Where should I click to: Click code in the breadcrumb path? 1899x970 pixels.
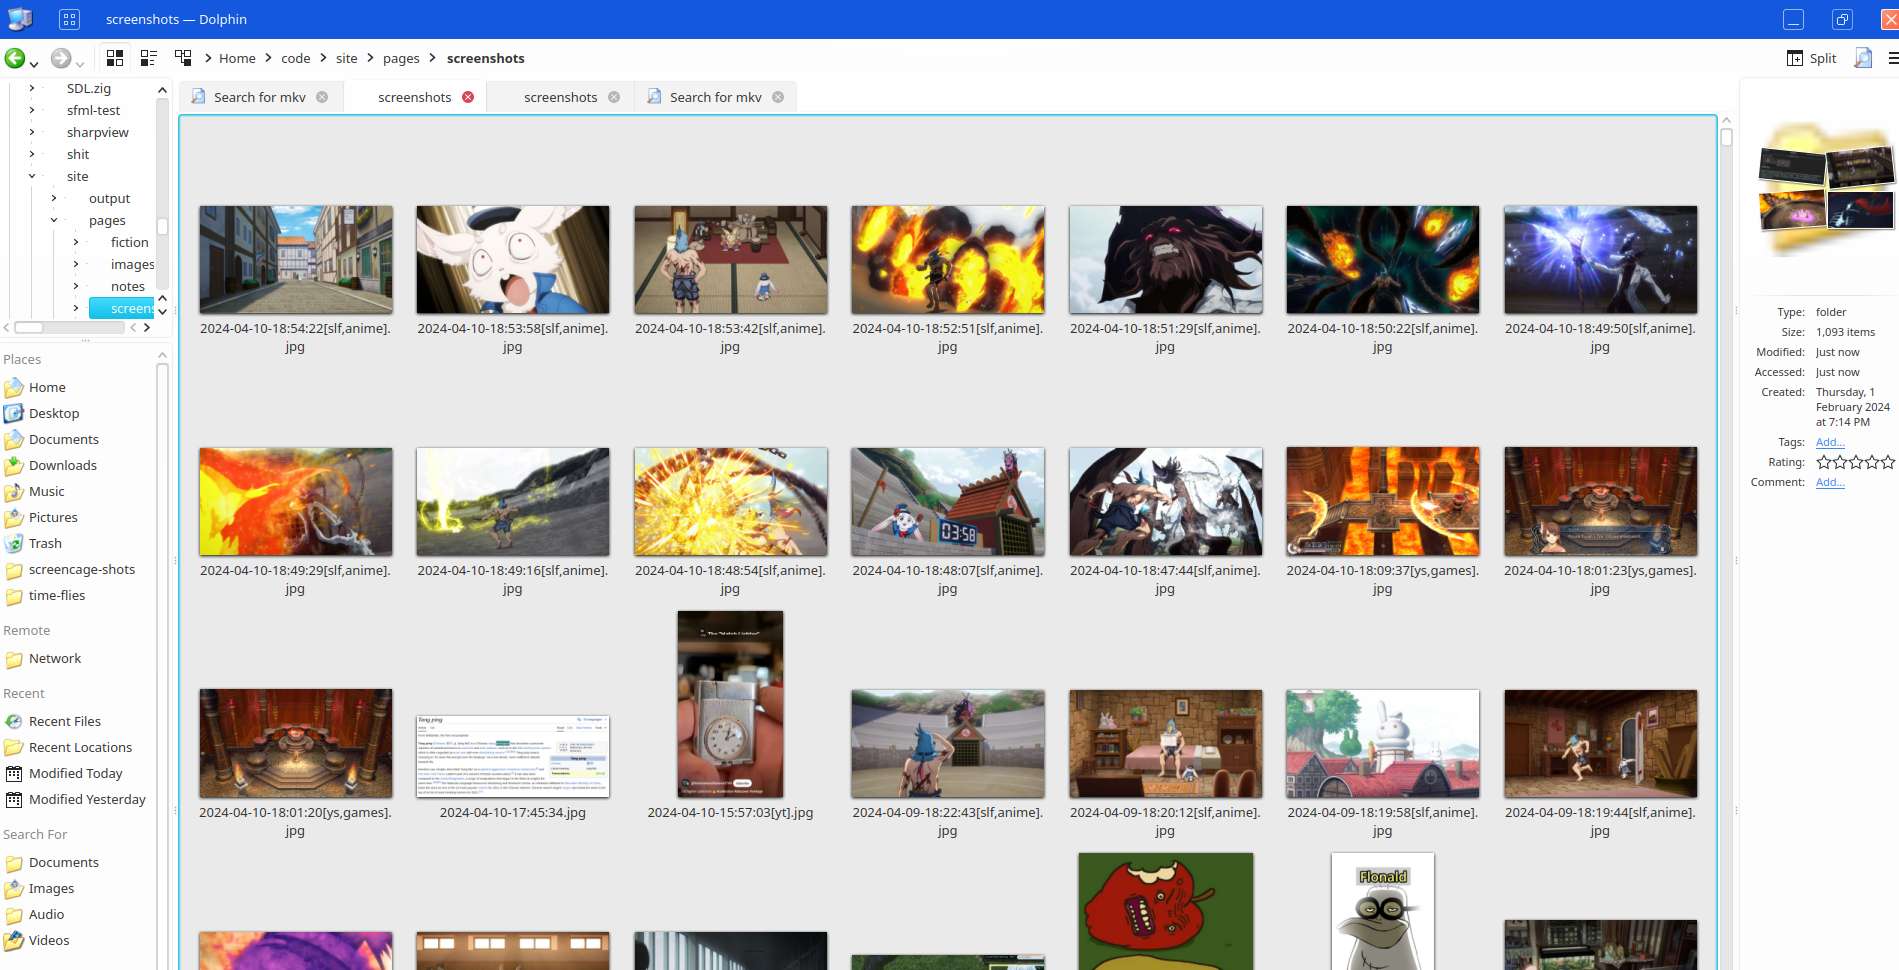point(296,58)
